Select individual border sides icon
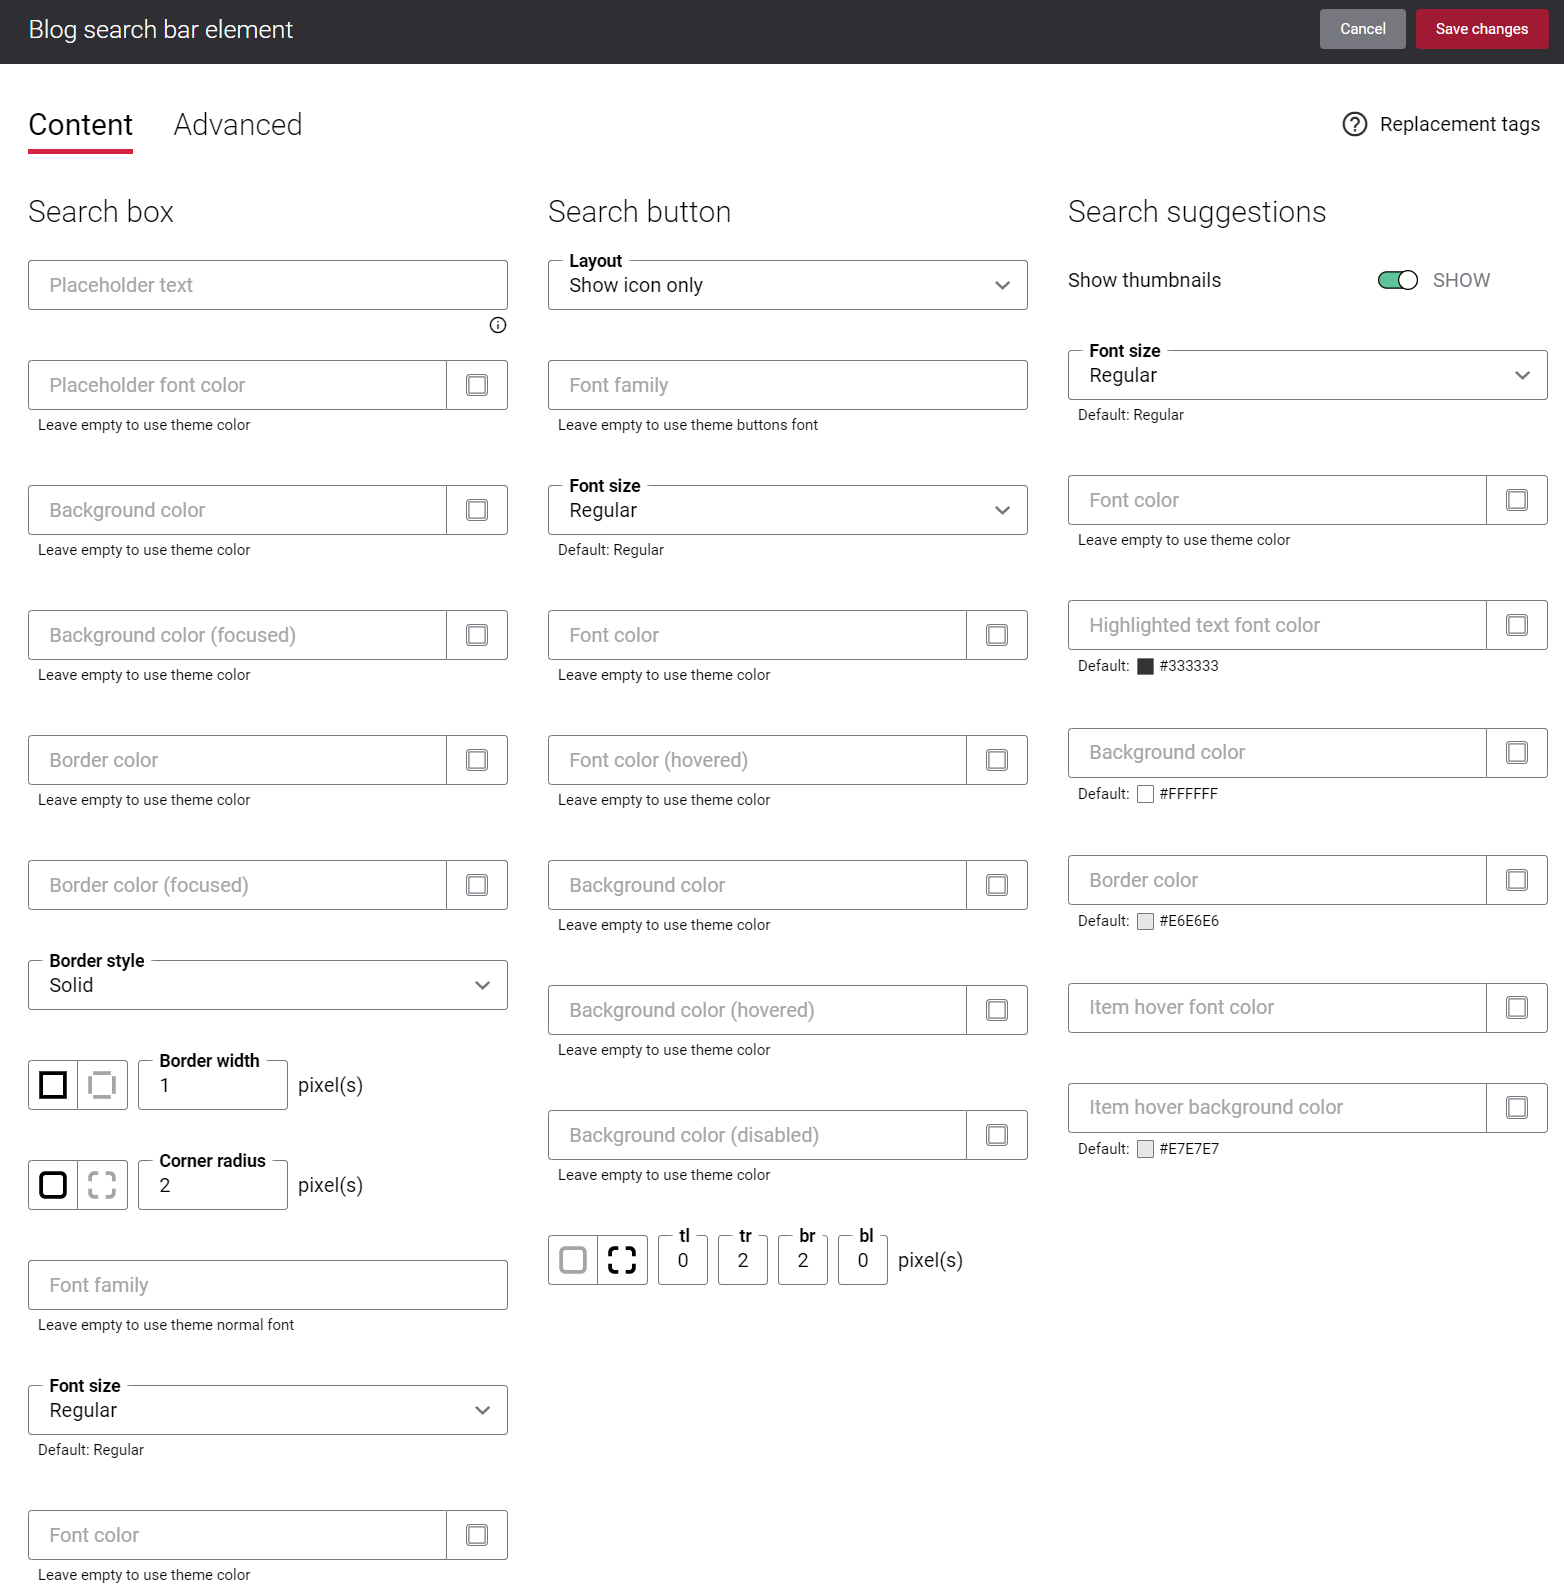This screenshot has height=1591, width=1564. click(102, 1085)
